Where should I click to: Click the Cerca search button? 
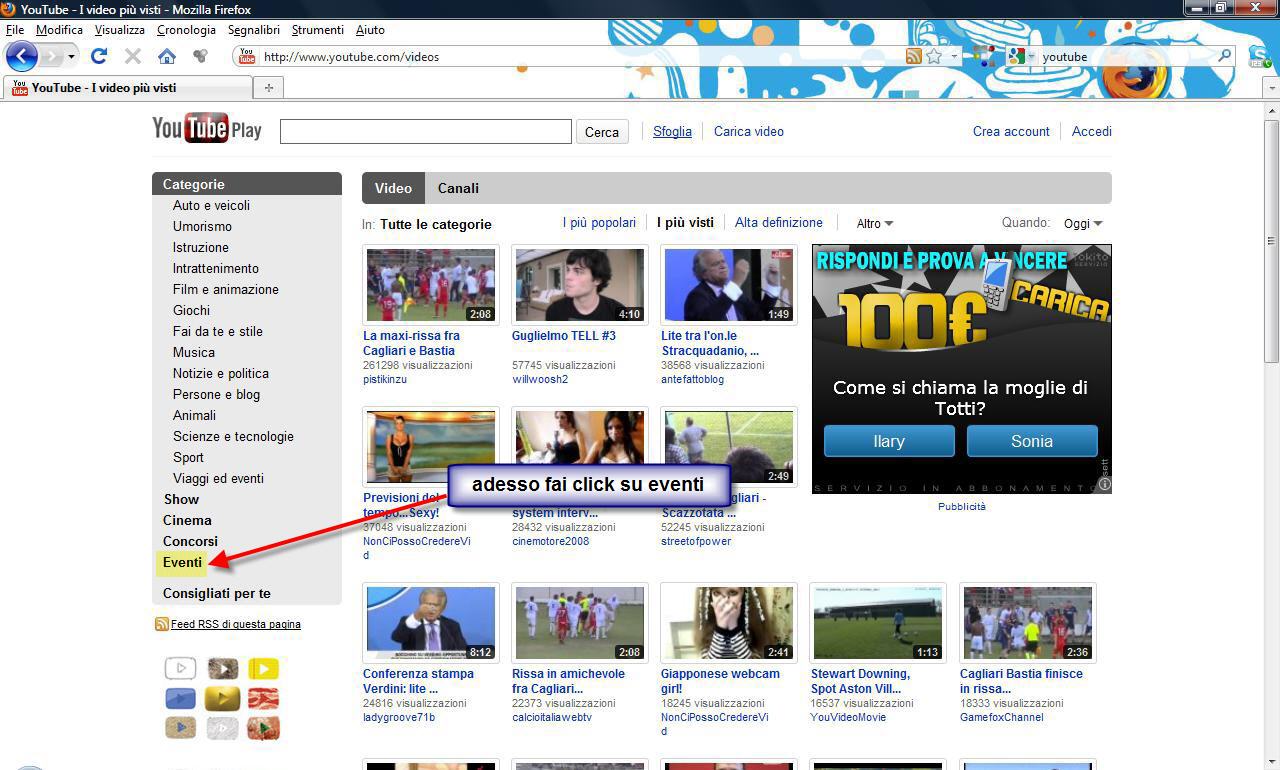(602, 132)
